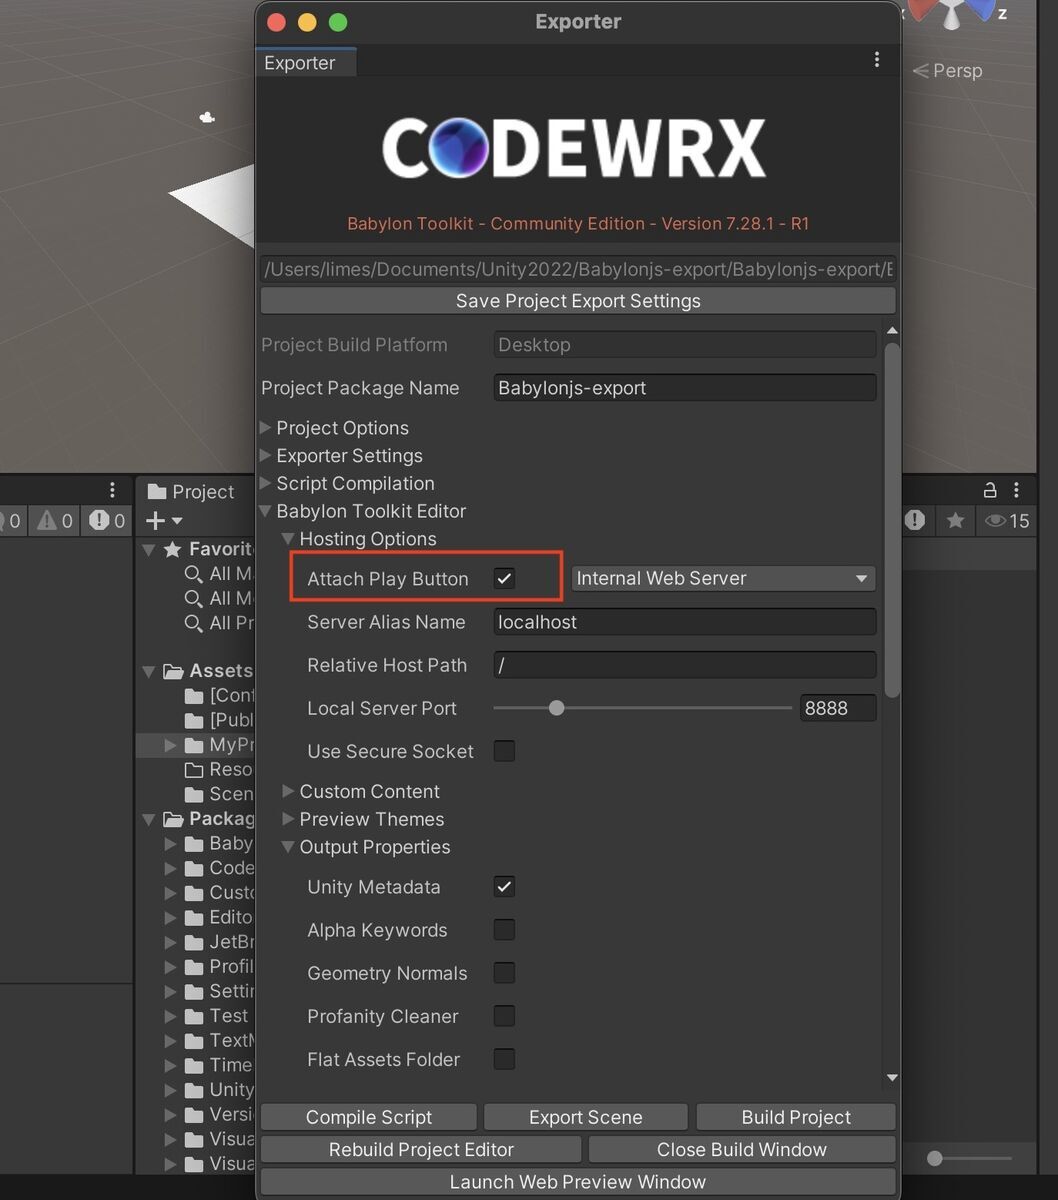
Task: Click Local Server Port slider handle
Action: 557,708
